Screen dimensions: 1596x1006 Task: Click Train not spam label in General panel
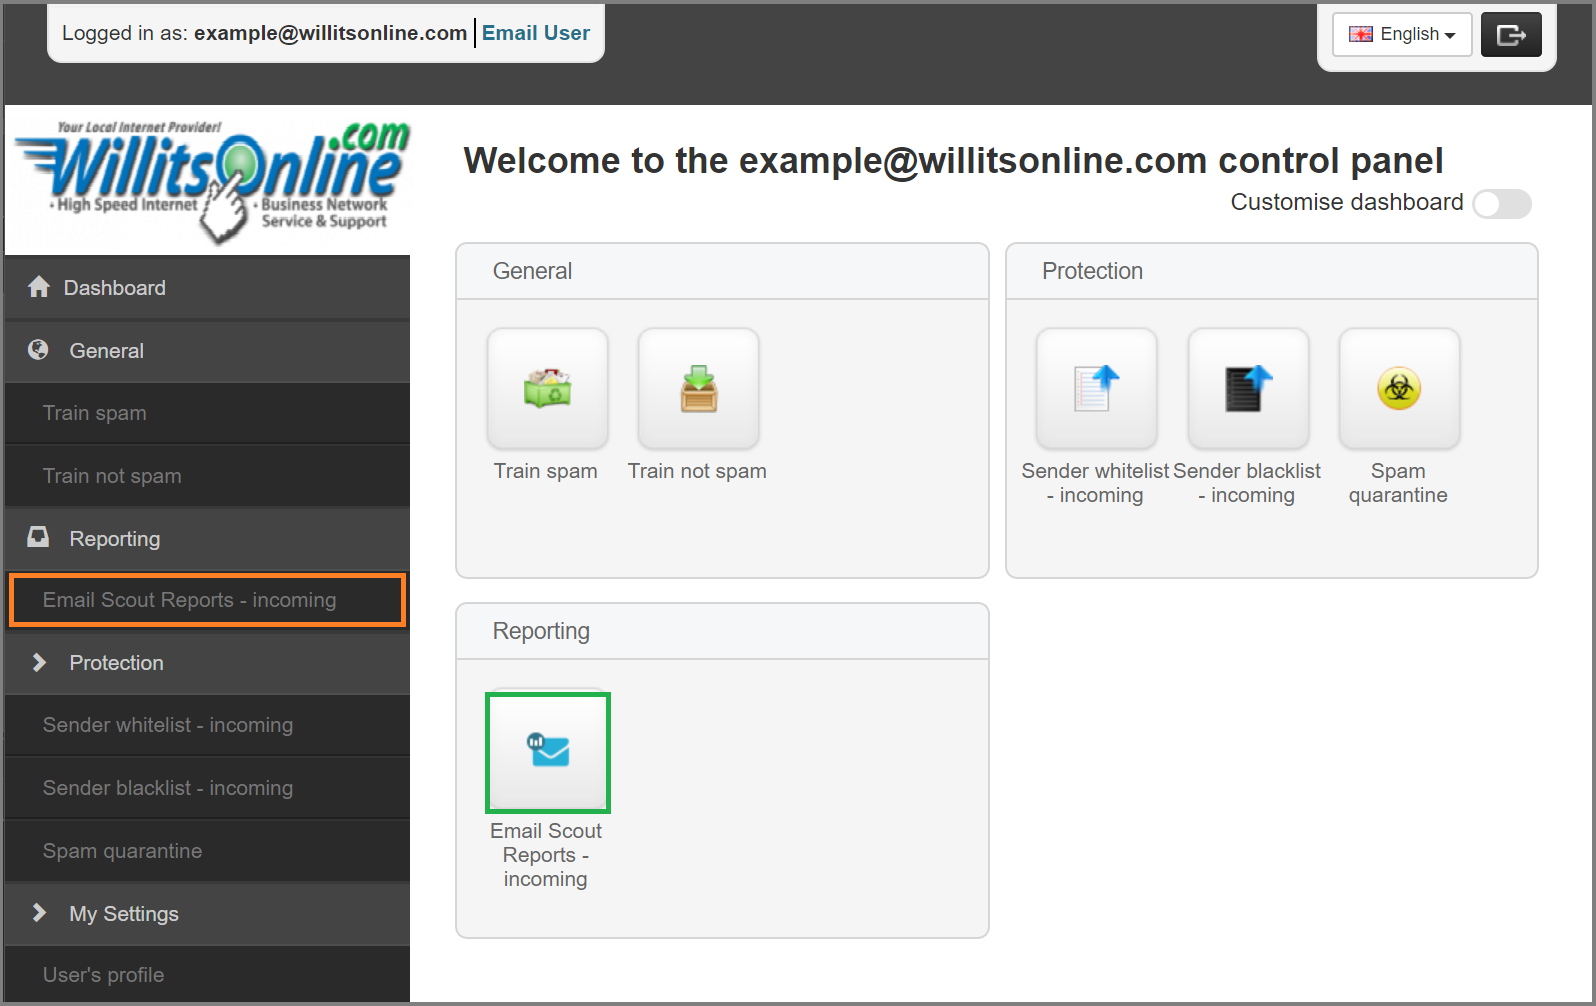697,471
